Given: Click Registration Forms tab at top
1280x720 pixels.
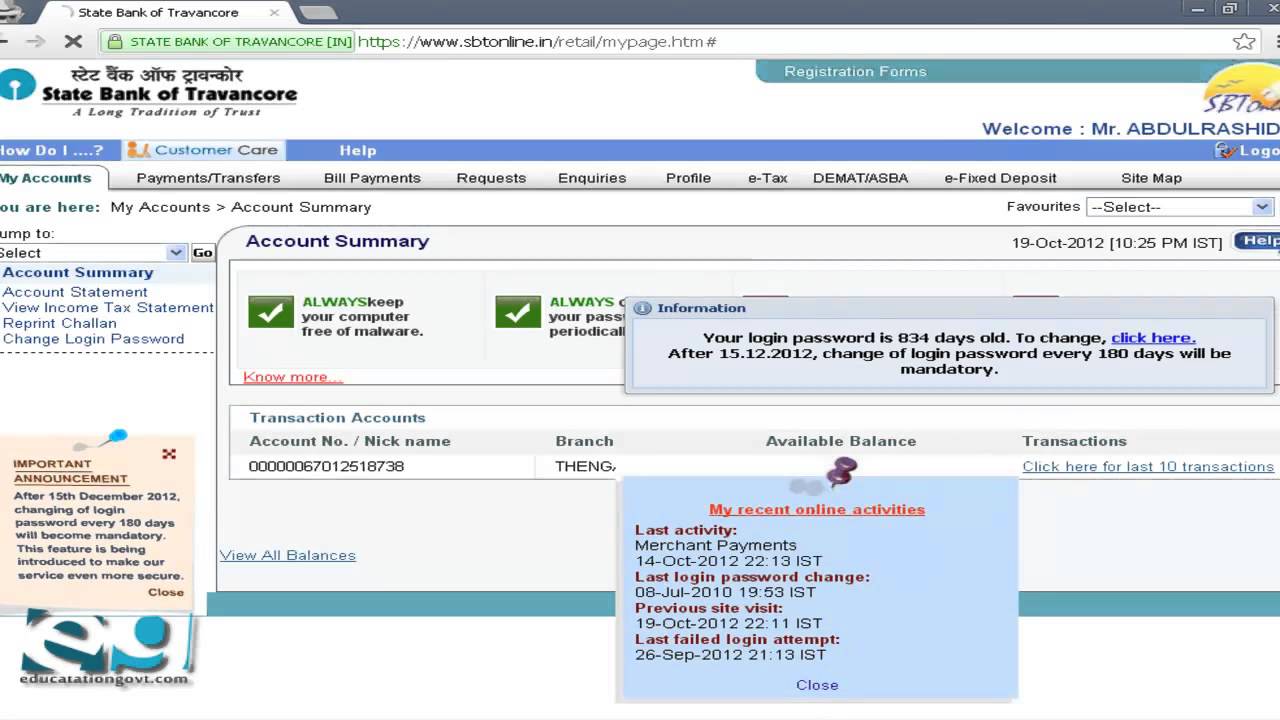Looking at the screenshot, I should (855, 71).
